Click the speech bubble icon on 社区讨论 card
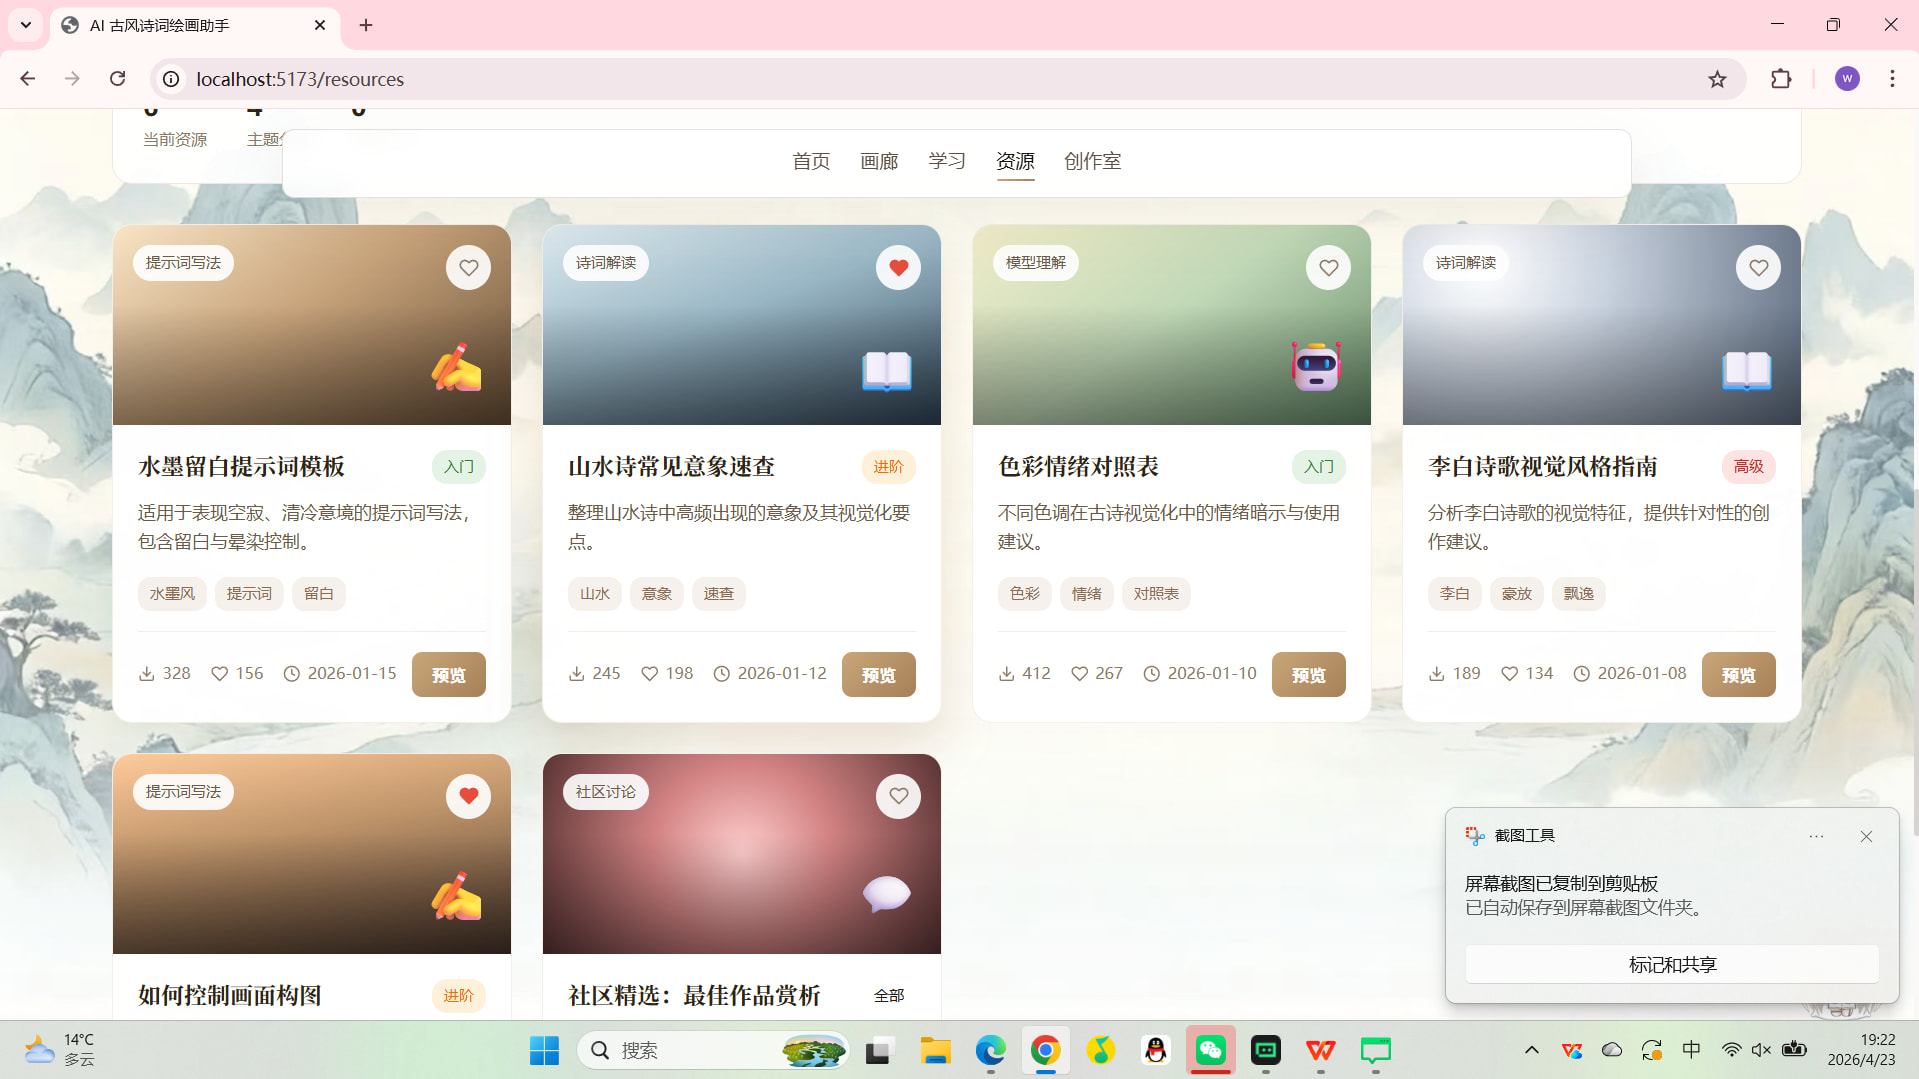 (886, 894)
